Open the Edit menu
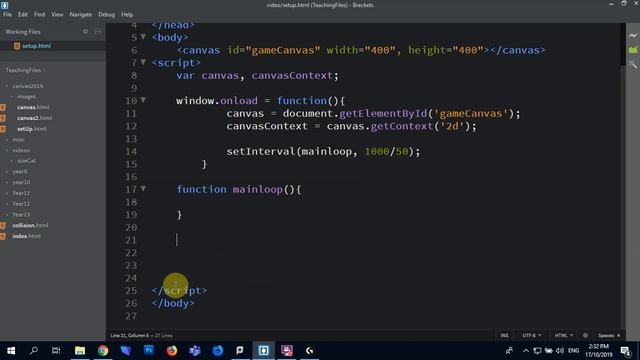This screenshot has width=640, height=360. click(x=23, y=14)
